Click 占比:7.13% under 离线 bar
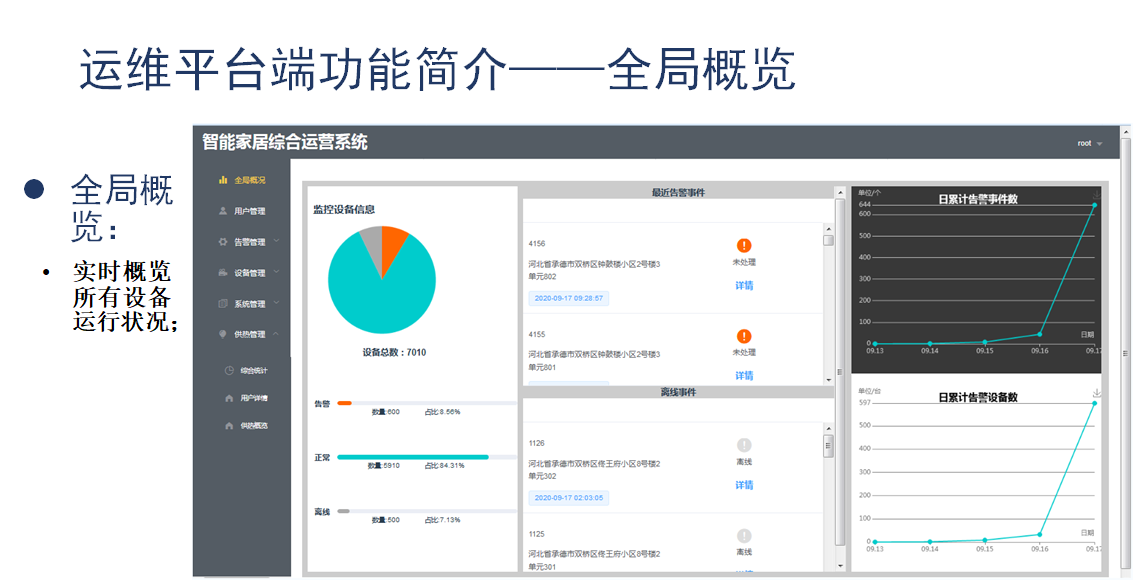1144x580 pixels. 442,520
